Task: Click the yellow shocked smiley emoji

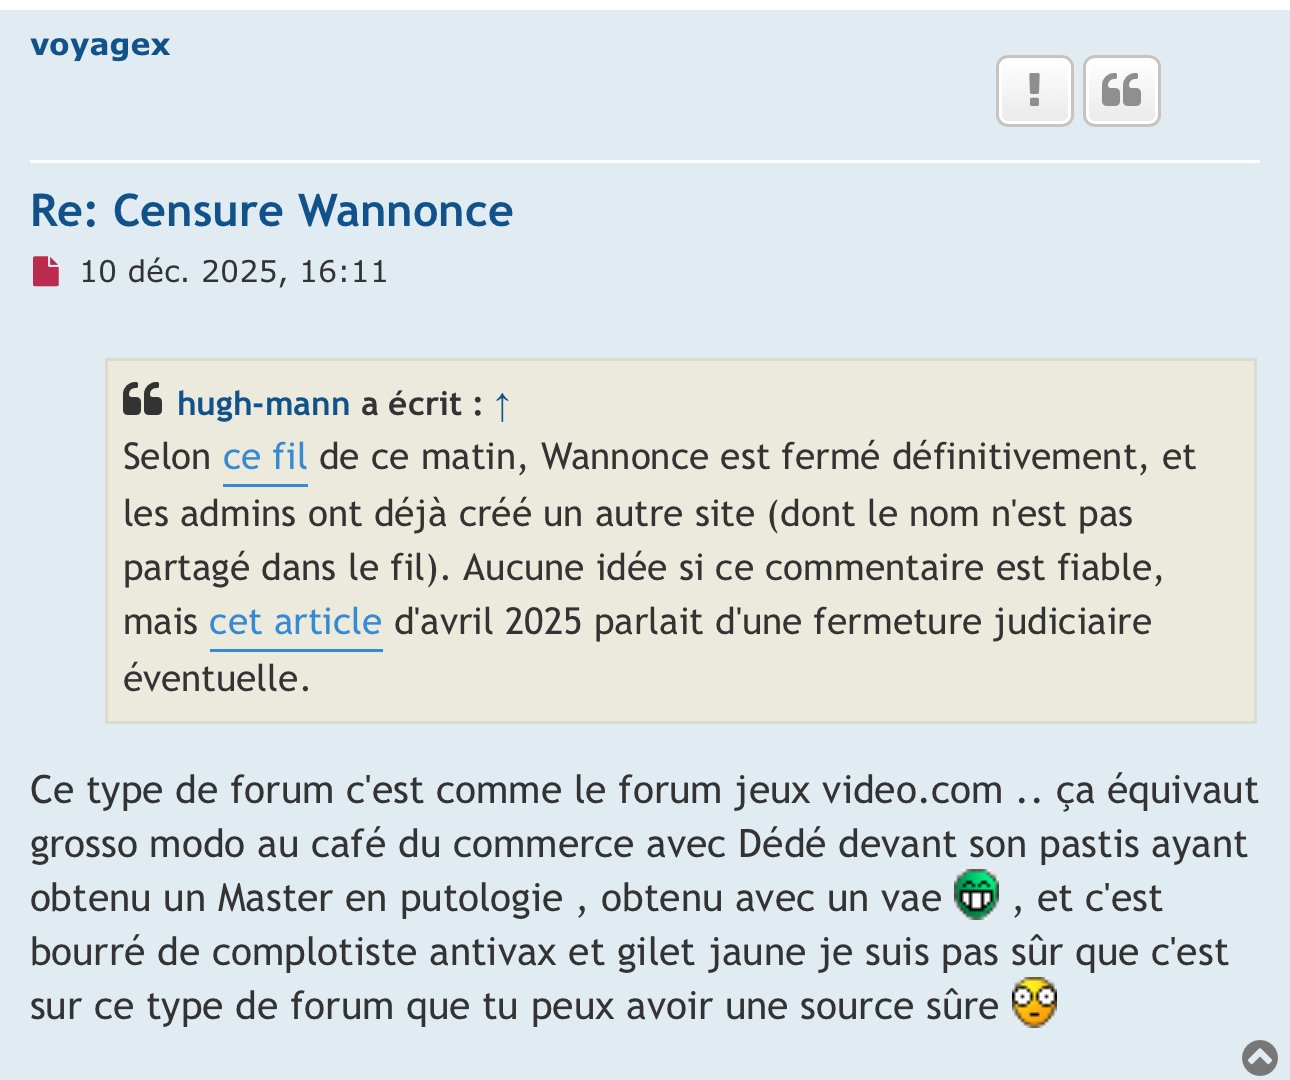Action: click(x=1034, y=1002)
